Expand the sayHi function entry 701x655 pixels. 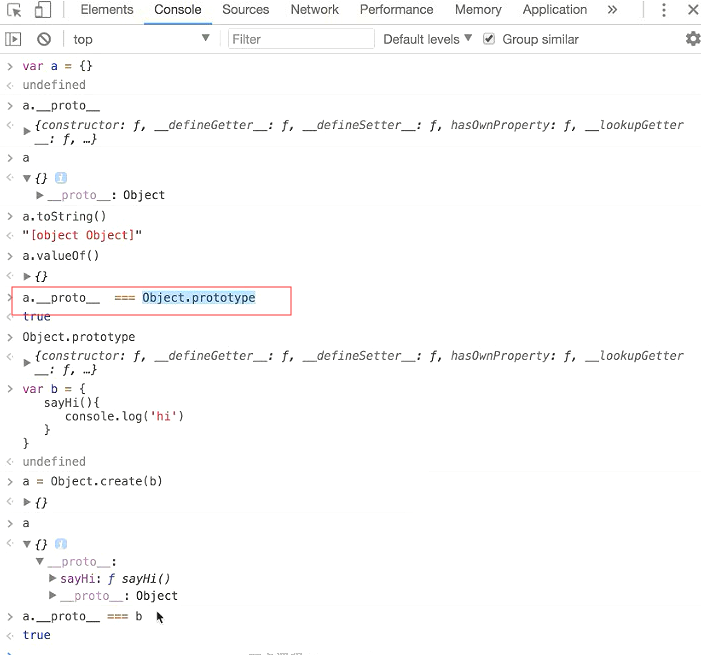(x=52, y=578)
